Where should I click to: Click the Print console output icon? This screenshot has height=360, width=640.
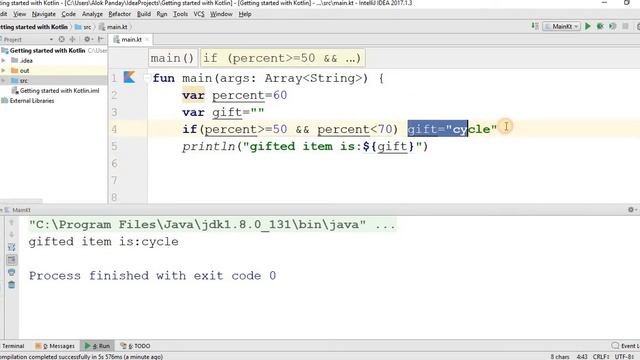11,272
